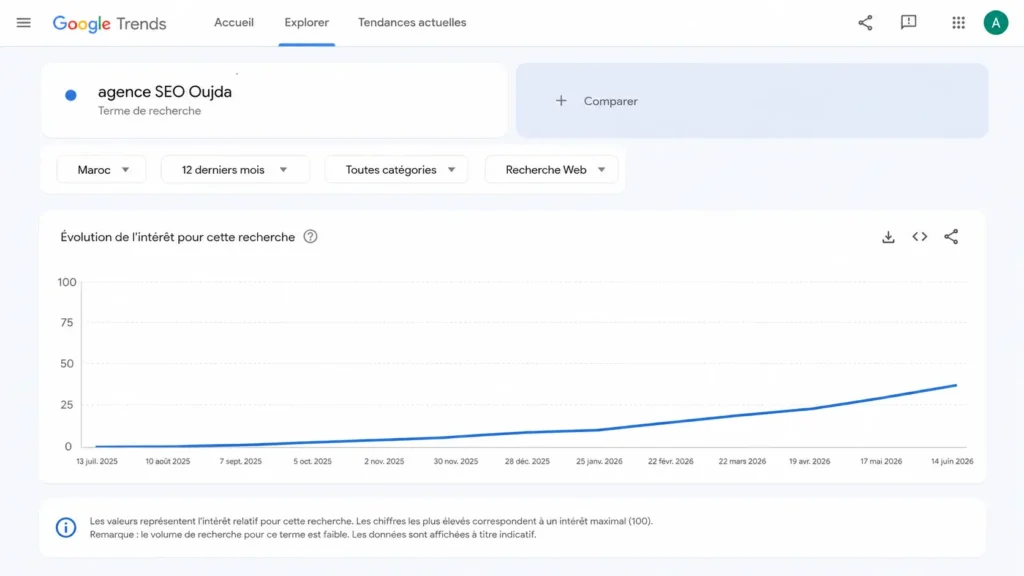Open account avatar labeled A

(995, 23)
